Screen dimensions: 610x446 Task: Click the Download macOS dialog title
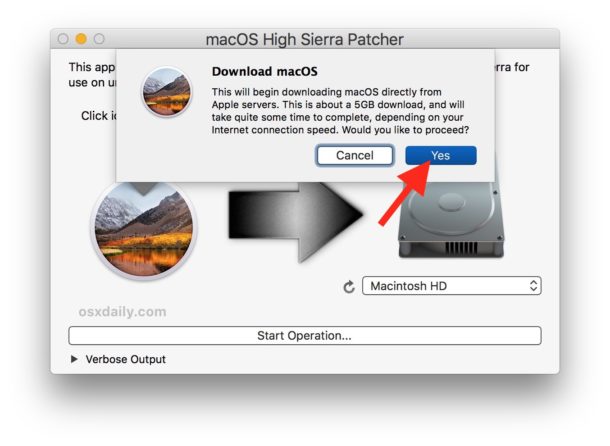tap(265, 72)
